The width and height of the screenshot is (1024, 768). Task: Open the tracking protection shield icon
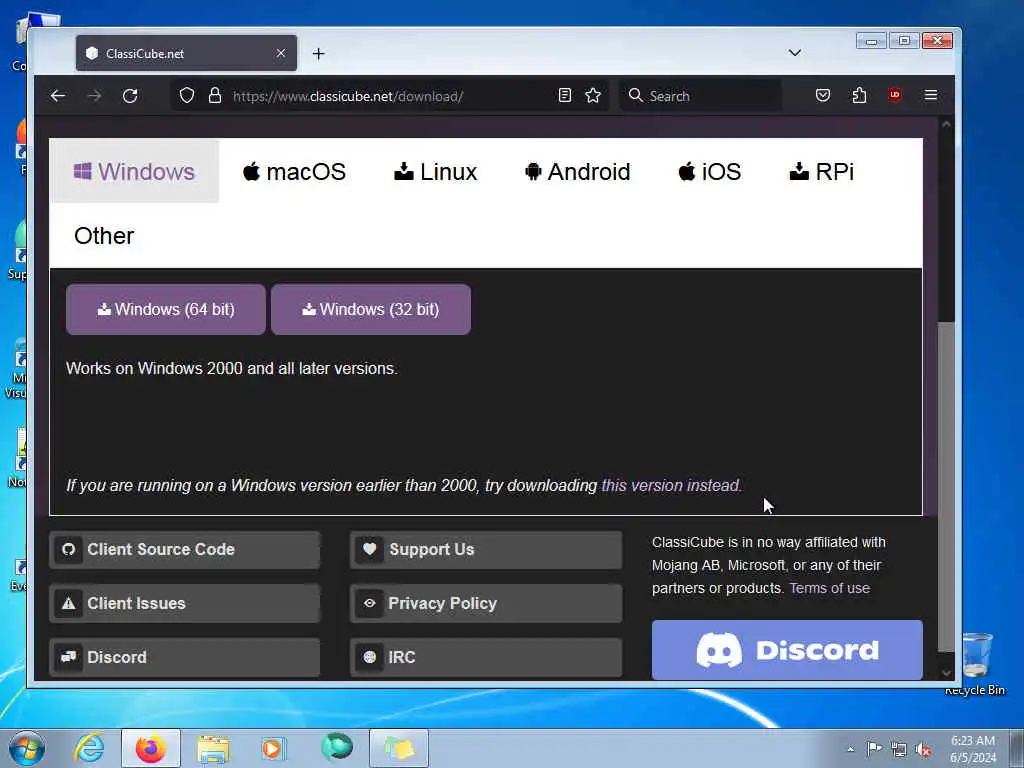(187, 96)
